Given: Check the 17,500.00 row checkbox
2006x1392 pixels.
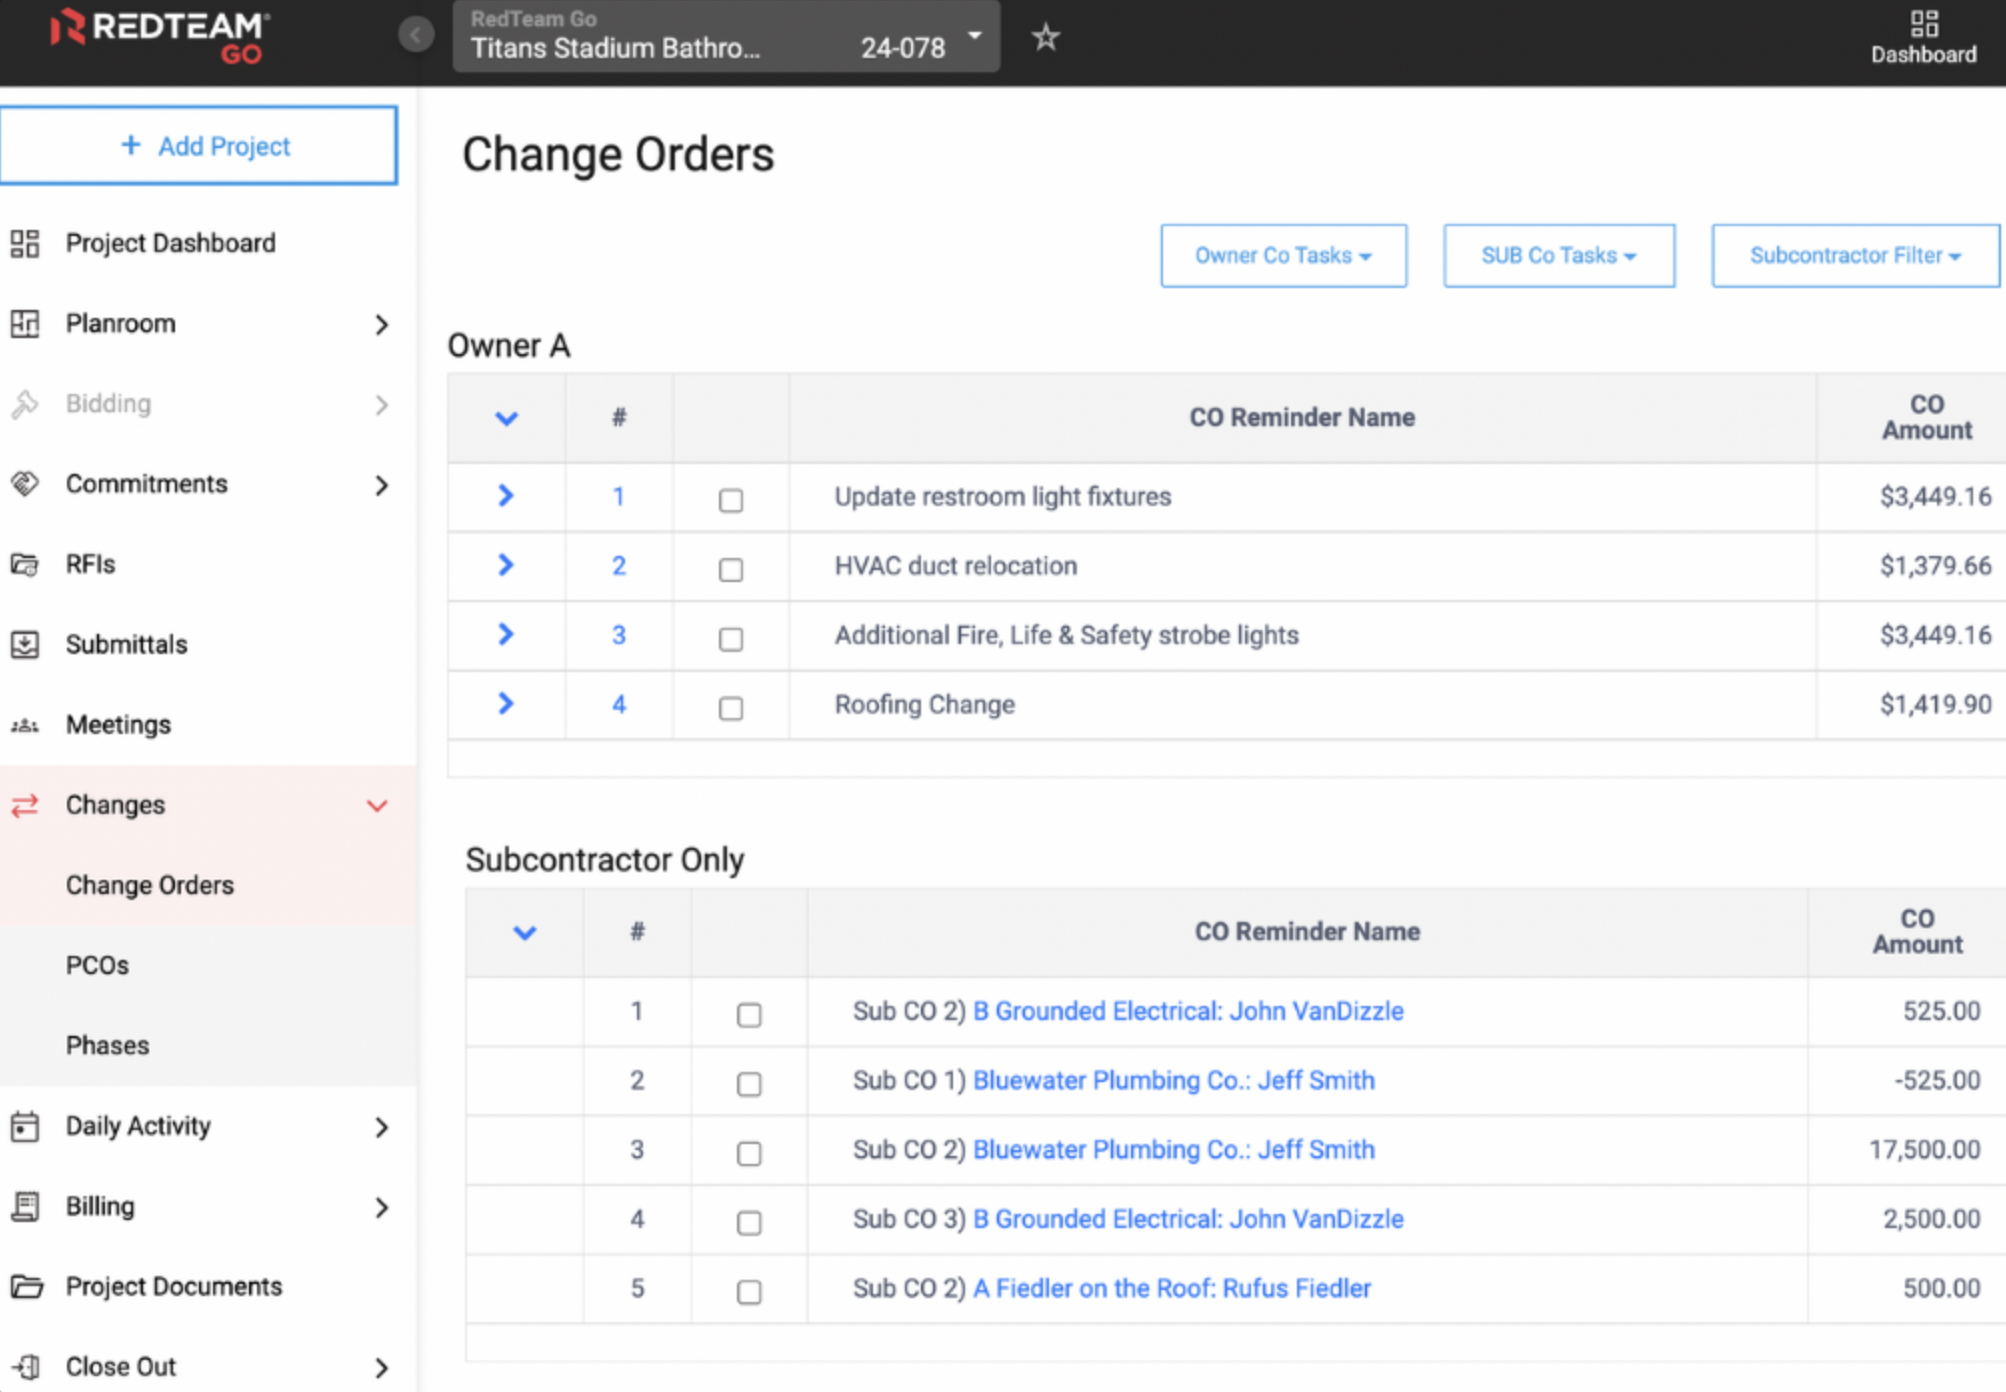Looking at the screenshot, I should tap(749, 1153).
